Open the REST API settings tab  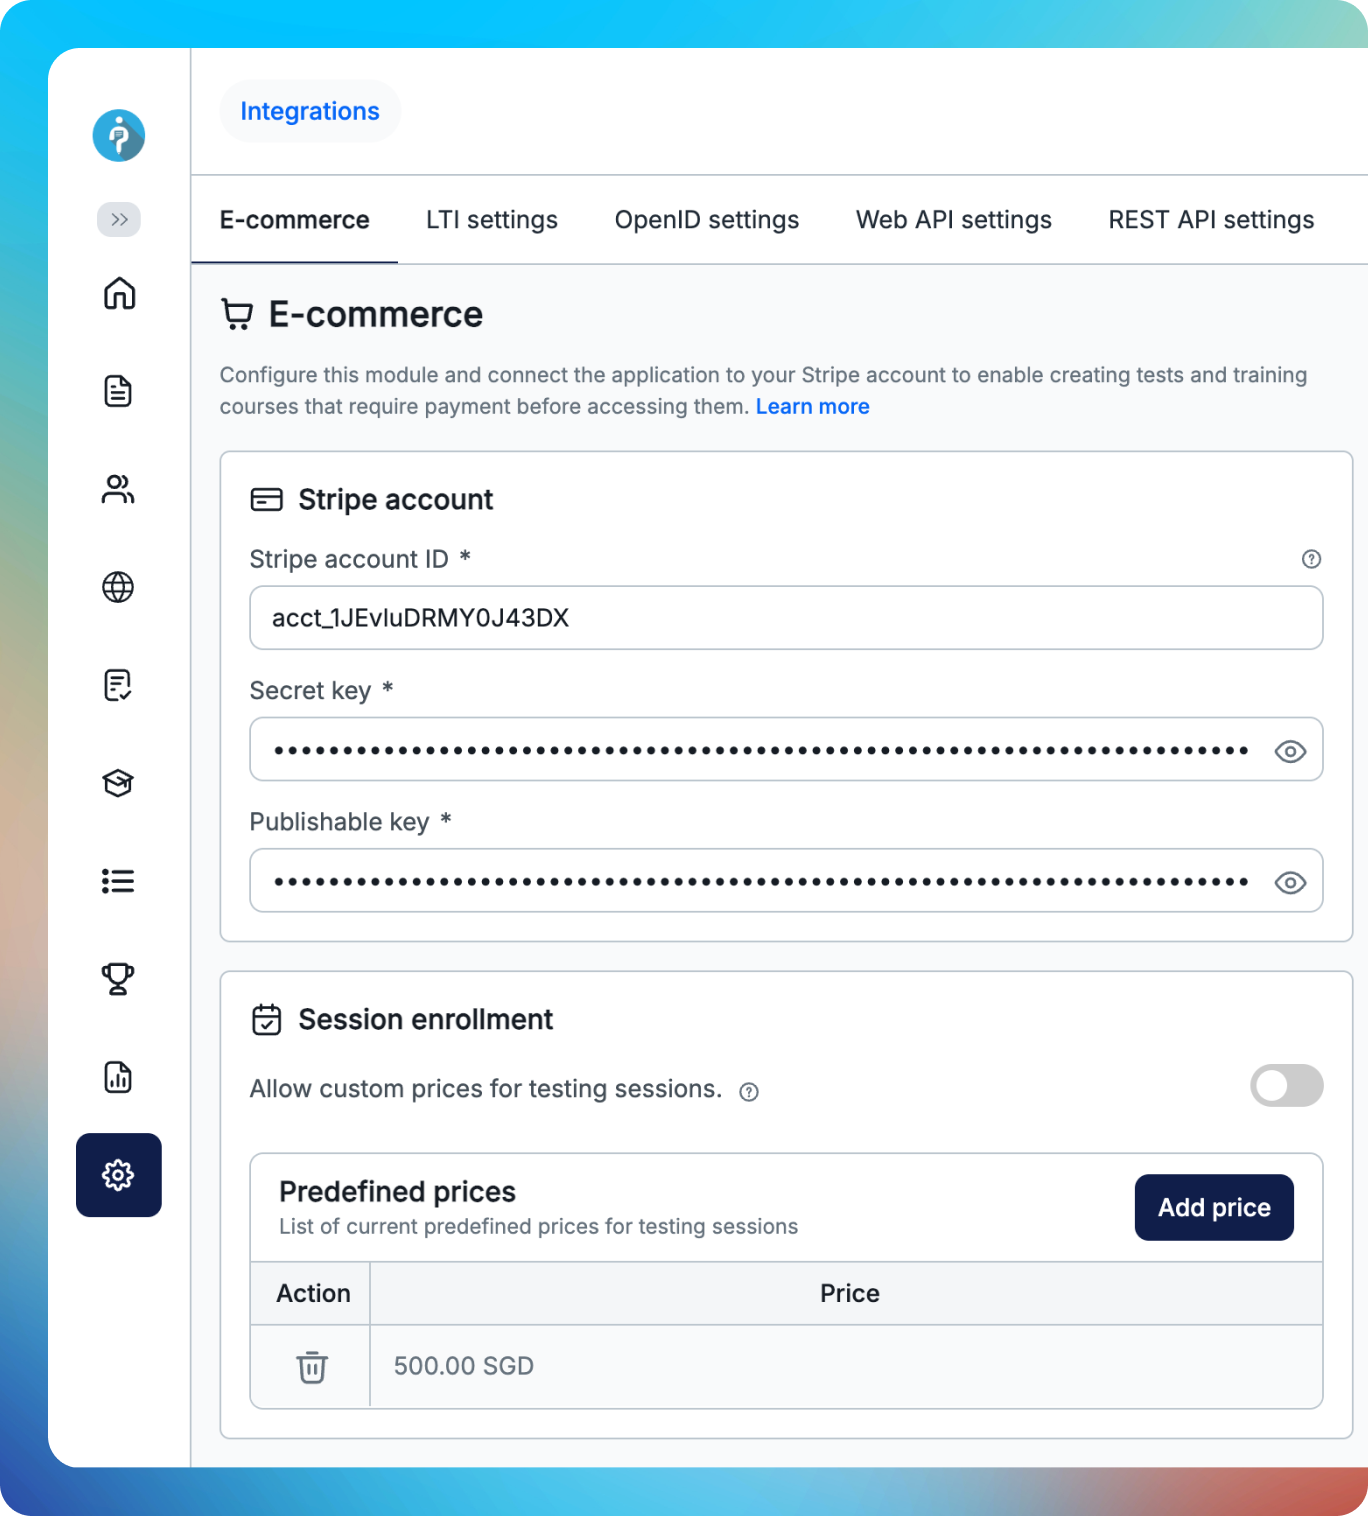1210,220
